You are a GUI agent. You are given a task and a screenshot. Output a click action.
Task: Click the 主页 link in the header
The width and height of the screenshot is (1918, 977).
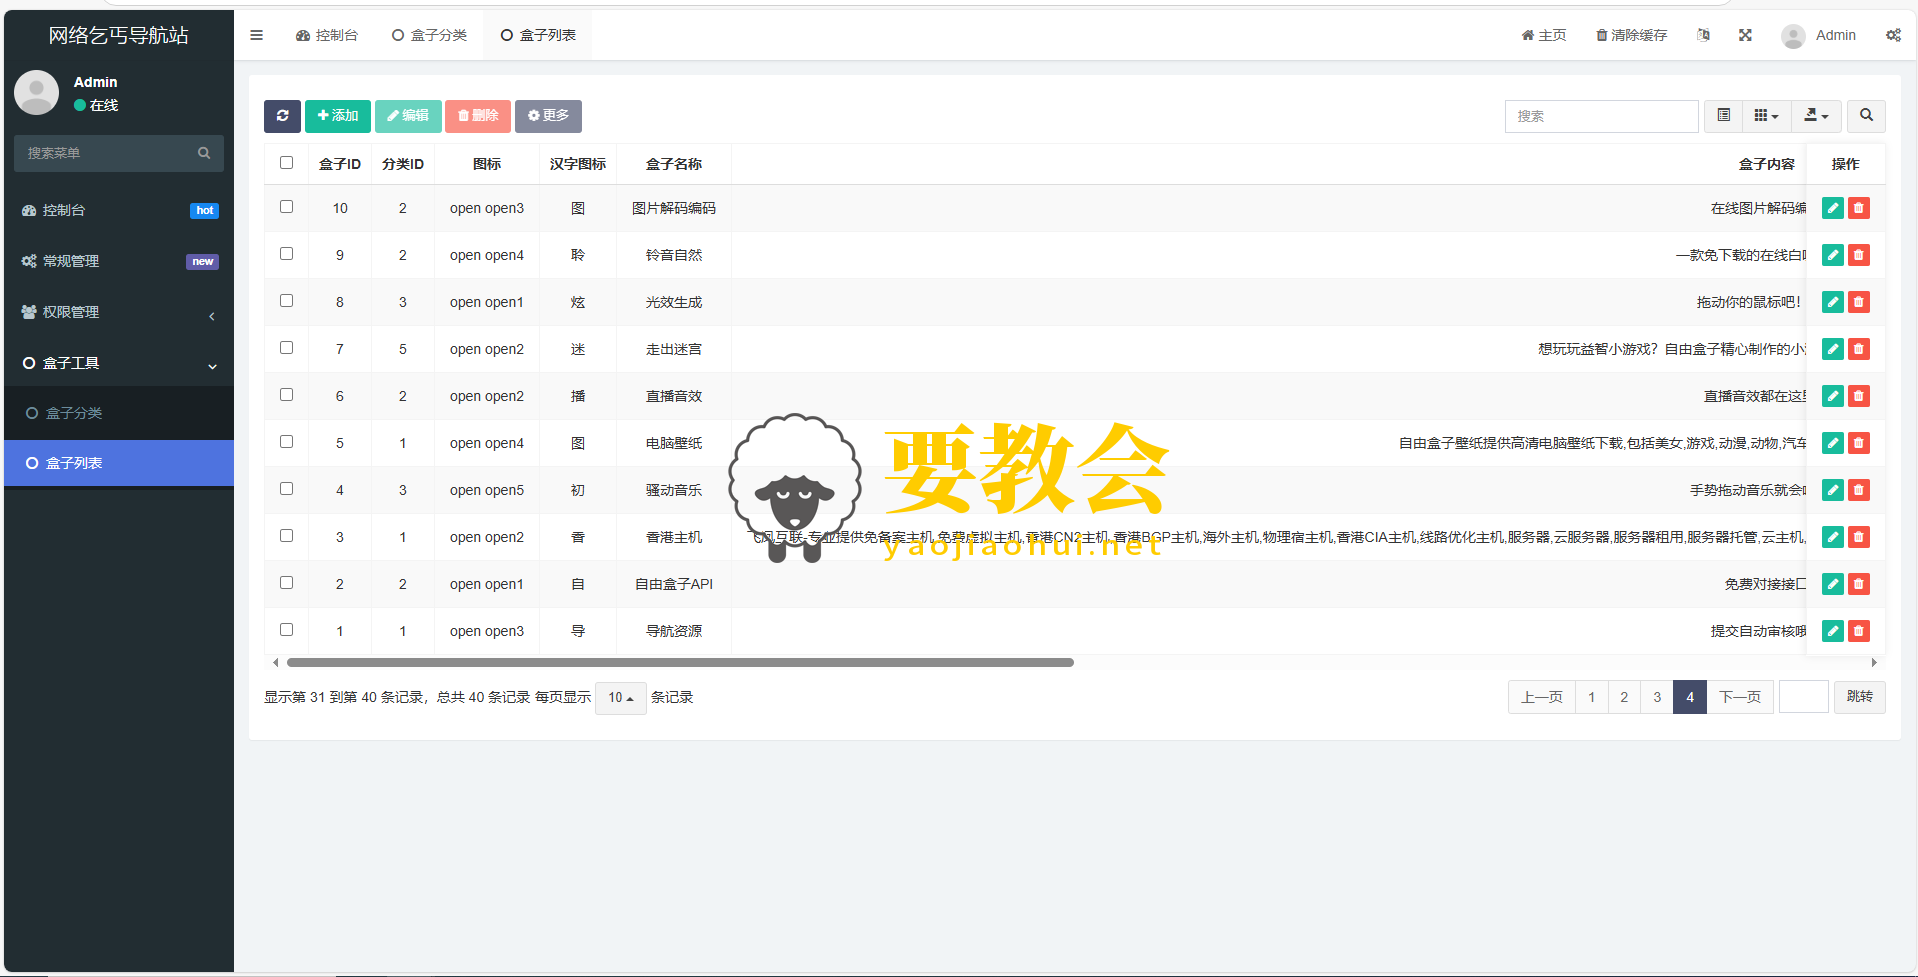click(1544, 35)
